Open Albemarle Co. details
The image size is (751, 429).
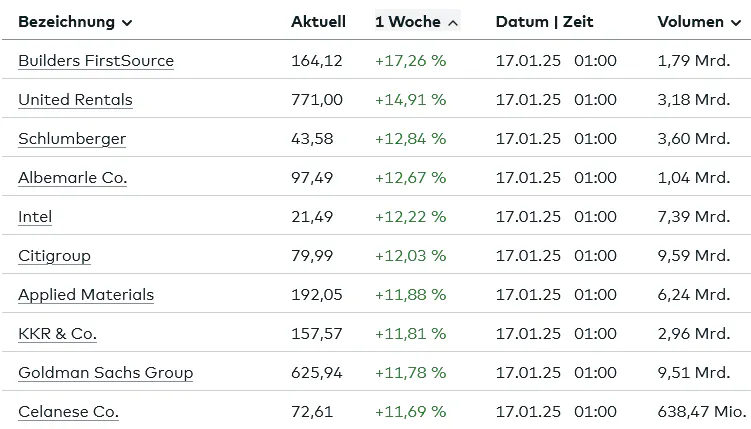tap(72, 178)
